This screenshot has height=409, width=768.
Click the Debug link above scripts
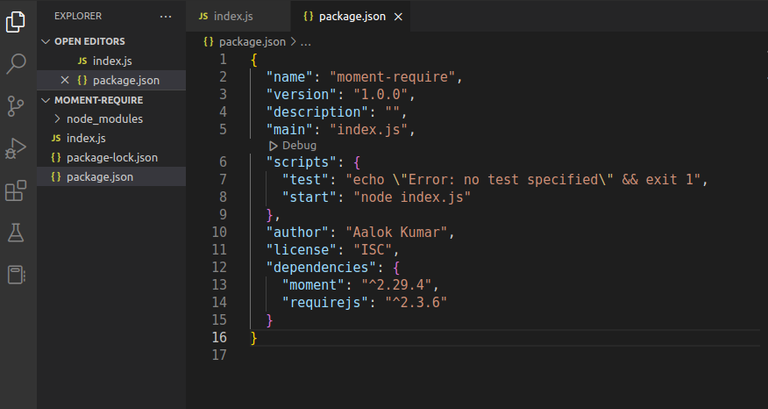[x=298, y=145]
